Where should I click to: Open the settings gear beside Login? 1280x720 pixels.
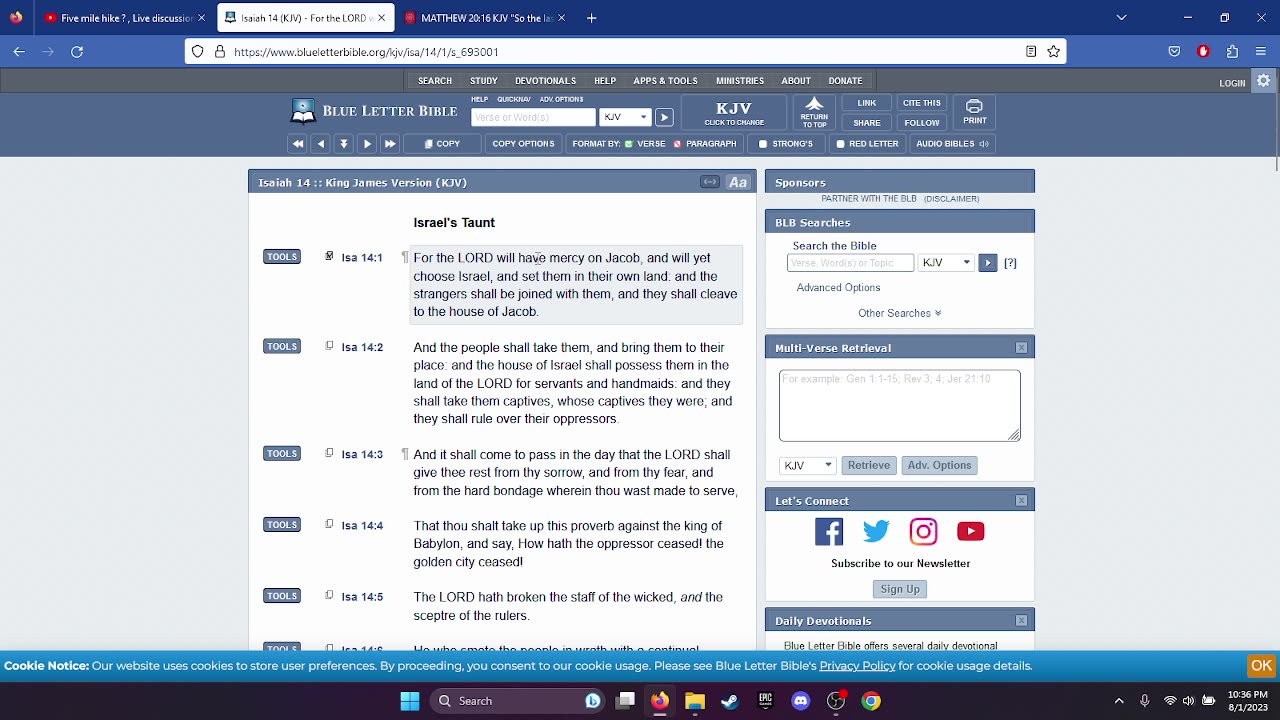1264,81
